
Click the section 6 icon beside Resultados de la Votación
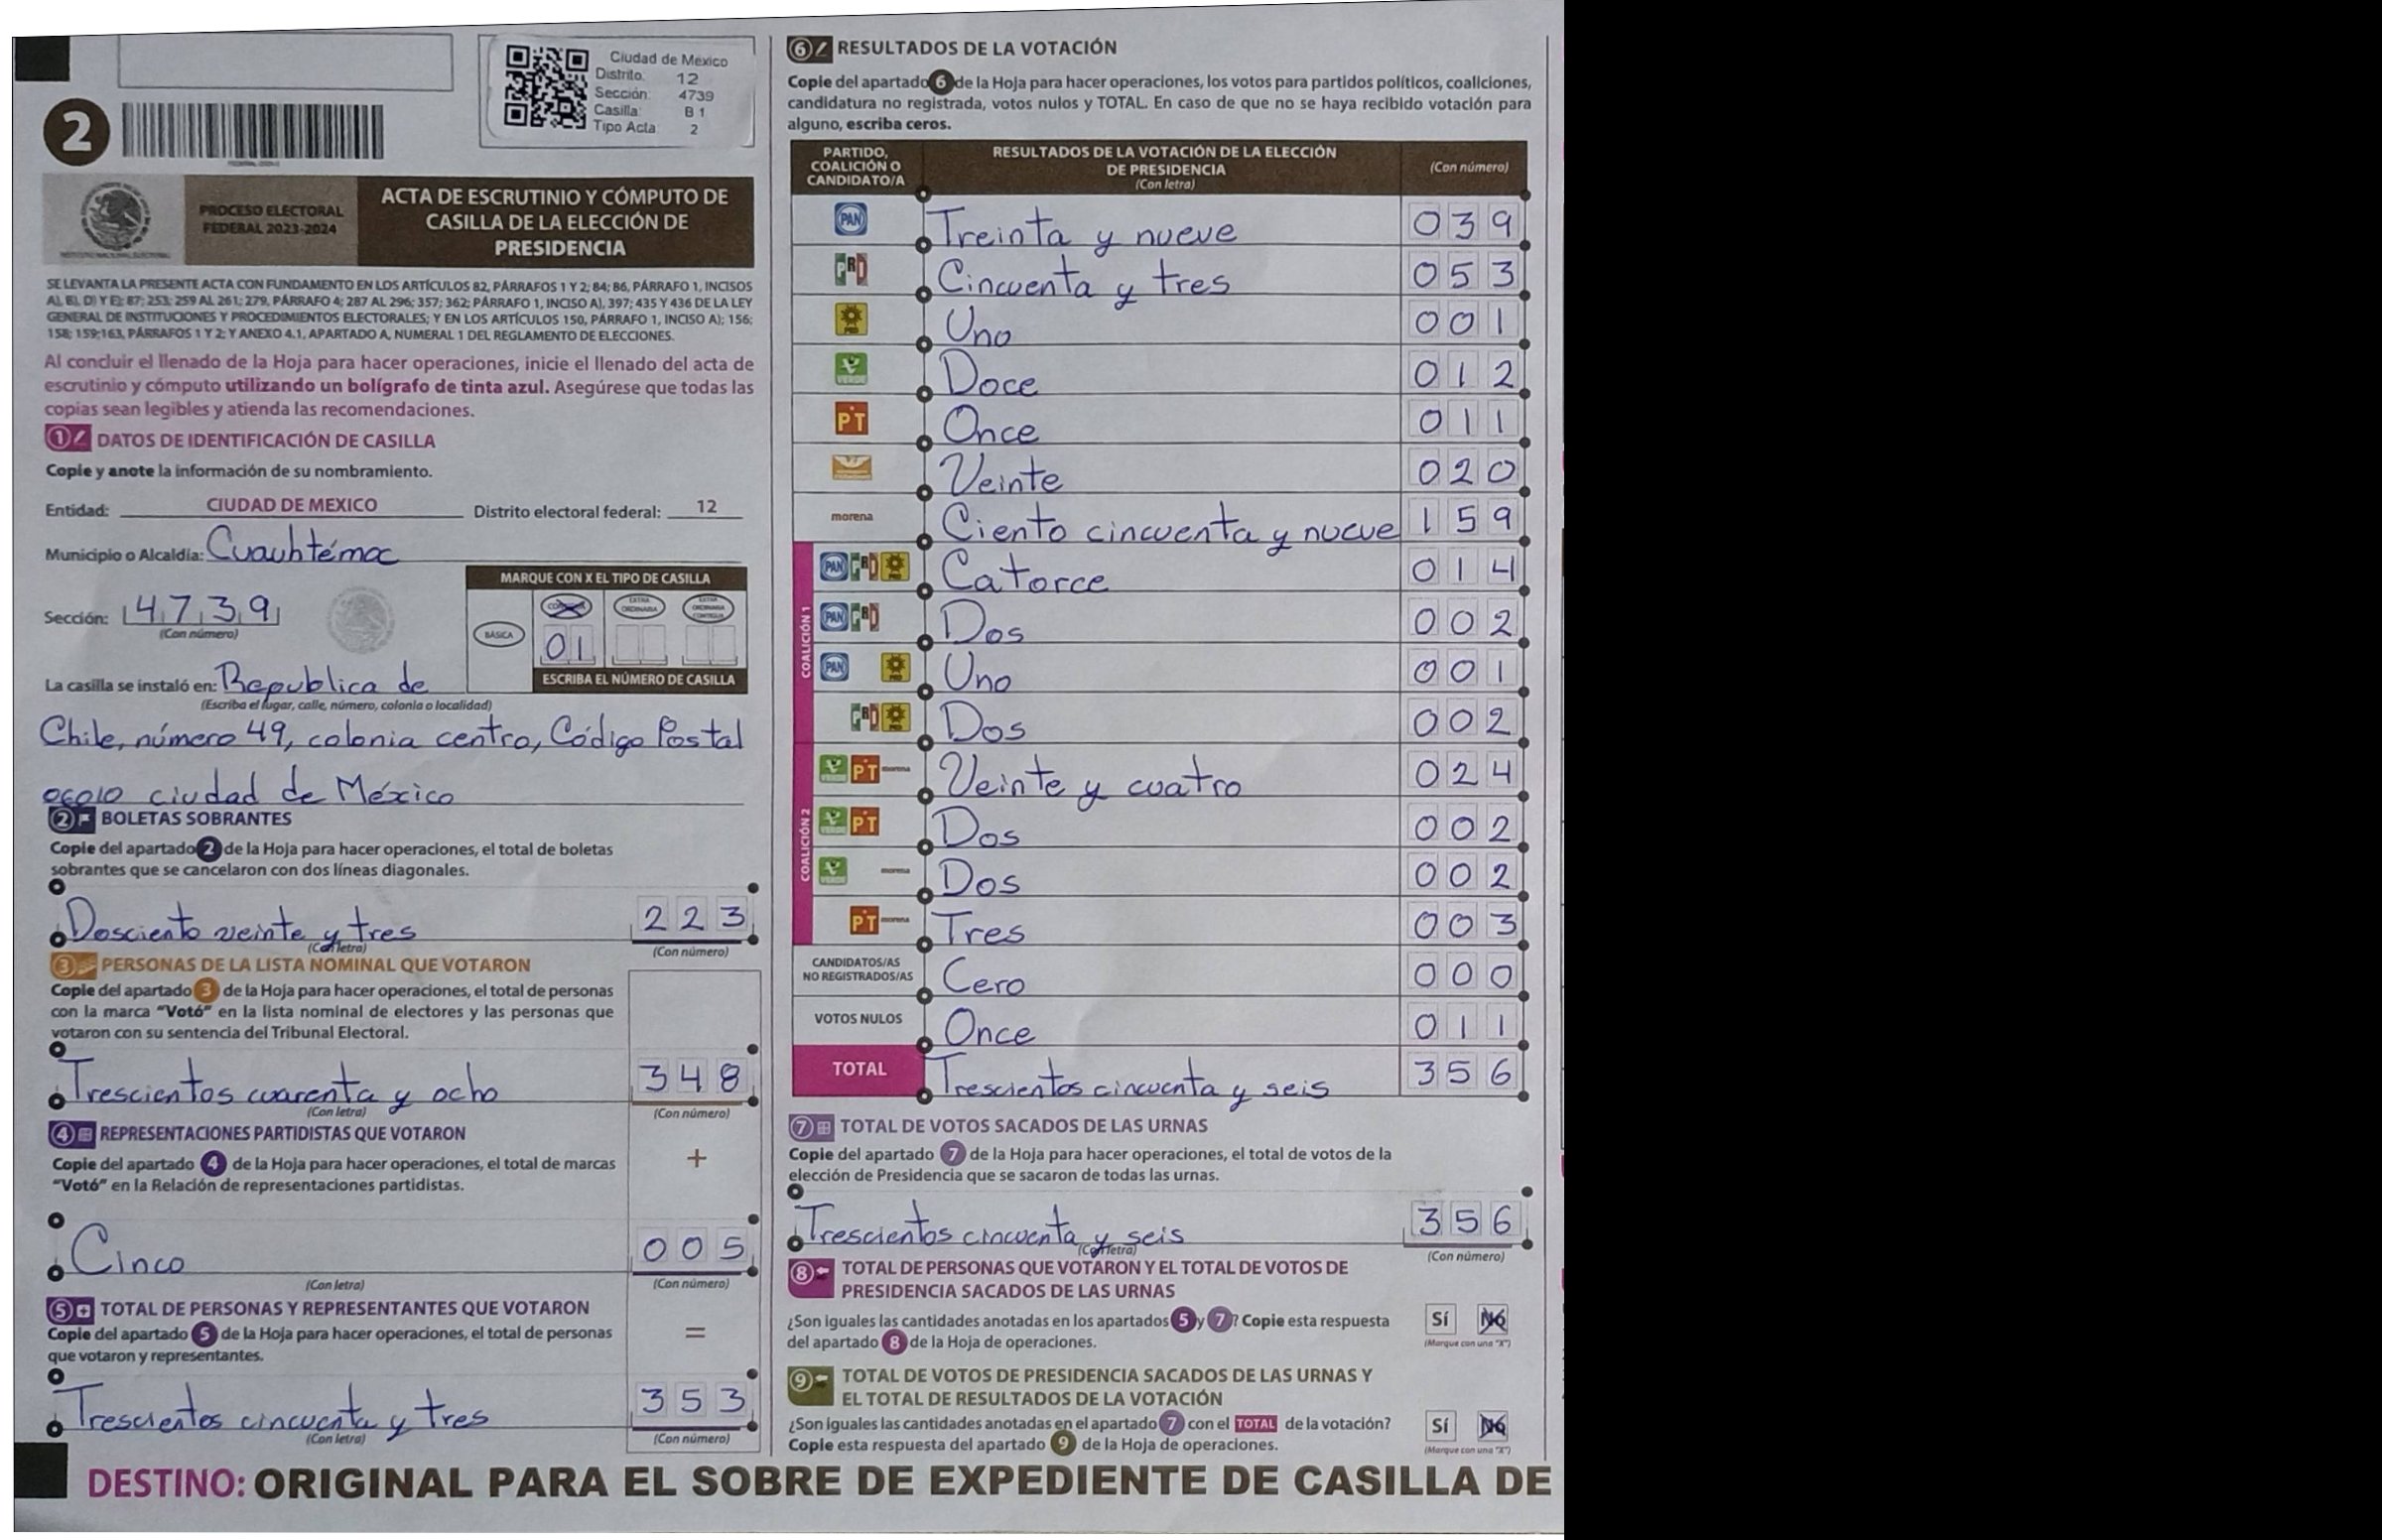click(x=809, y=48)
